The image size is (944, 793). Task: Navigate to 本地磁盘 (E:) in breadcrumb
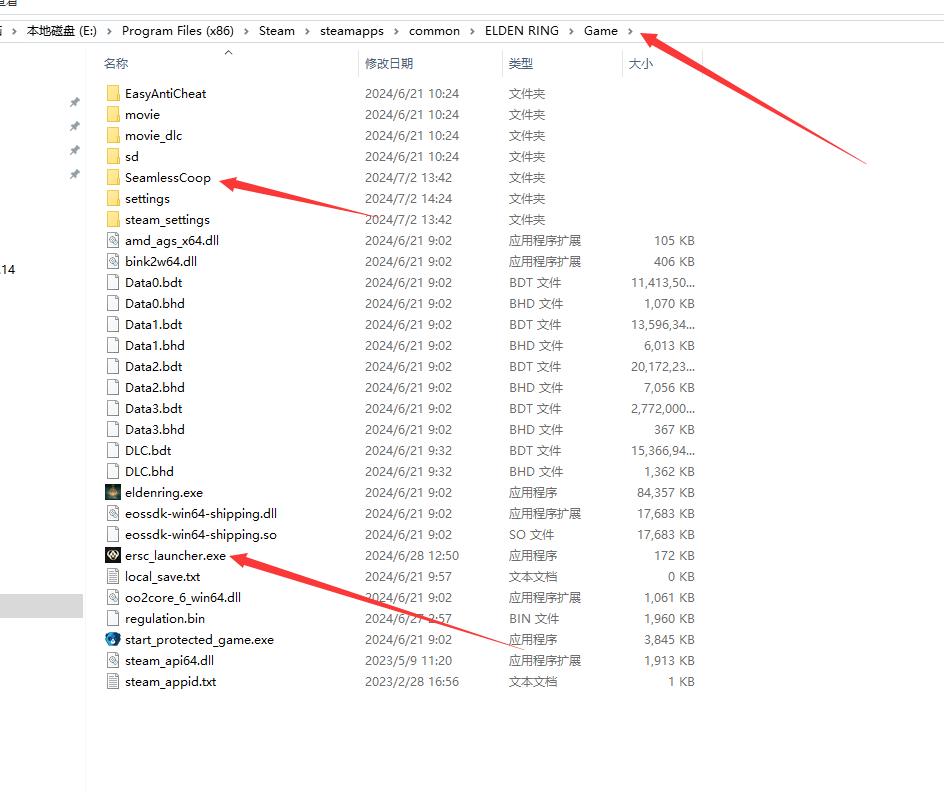pyautogui.click(x=62, y=31)
